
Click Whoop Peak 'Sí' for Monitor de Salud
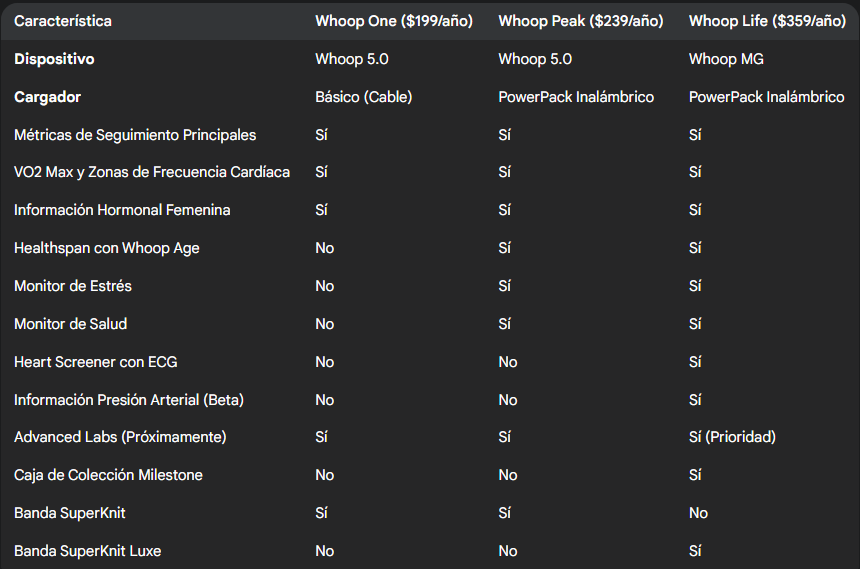click(x=505, y=324)
